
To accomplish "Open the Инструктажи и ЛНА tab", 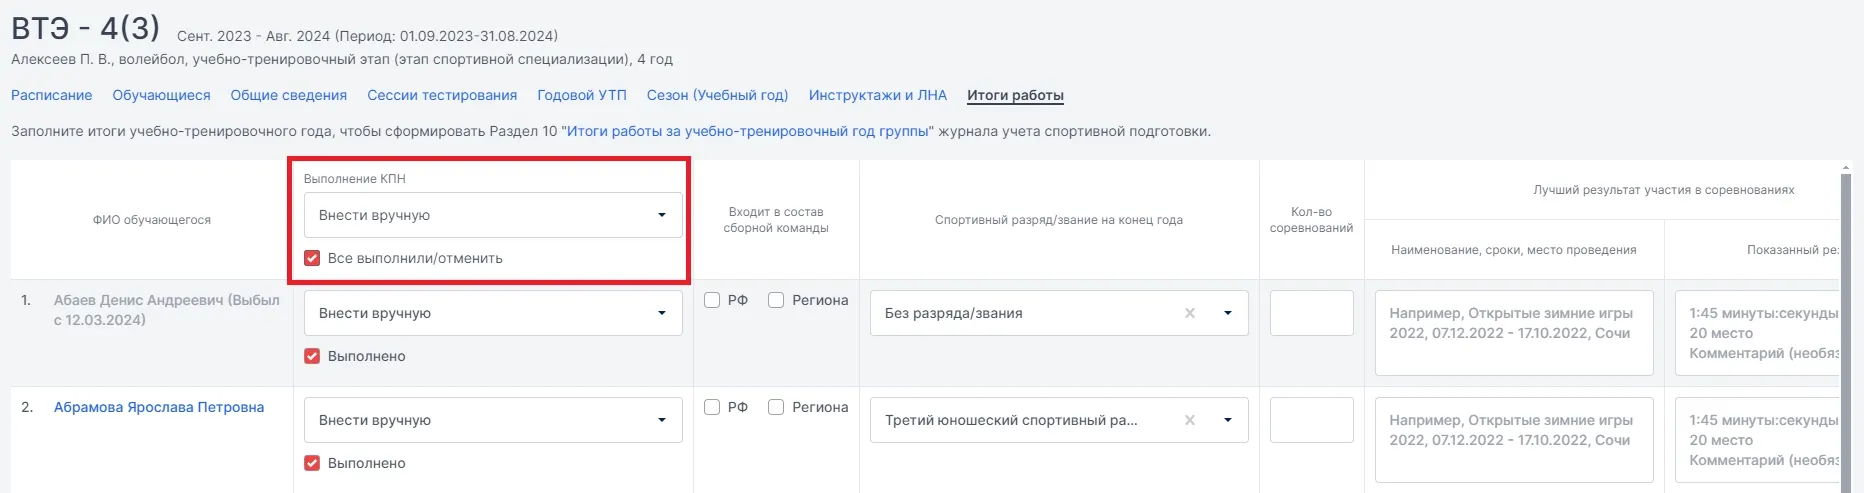I will [877, 95].
